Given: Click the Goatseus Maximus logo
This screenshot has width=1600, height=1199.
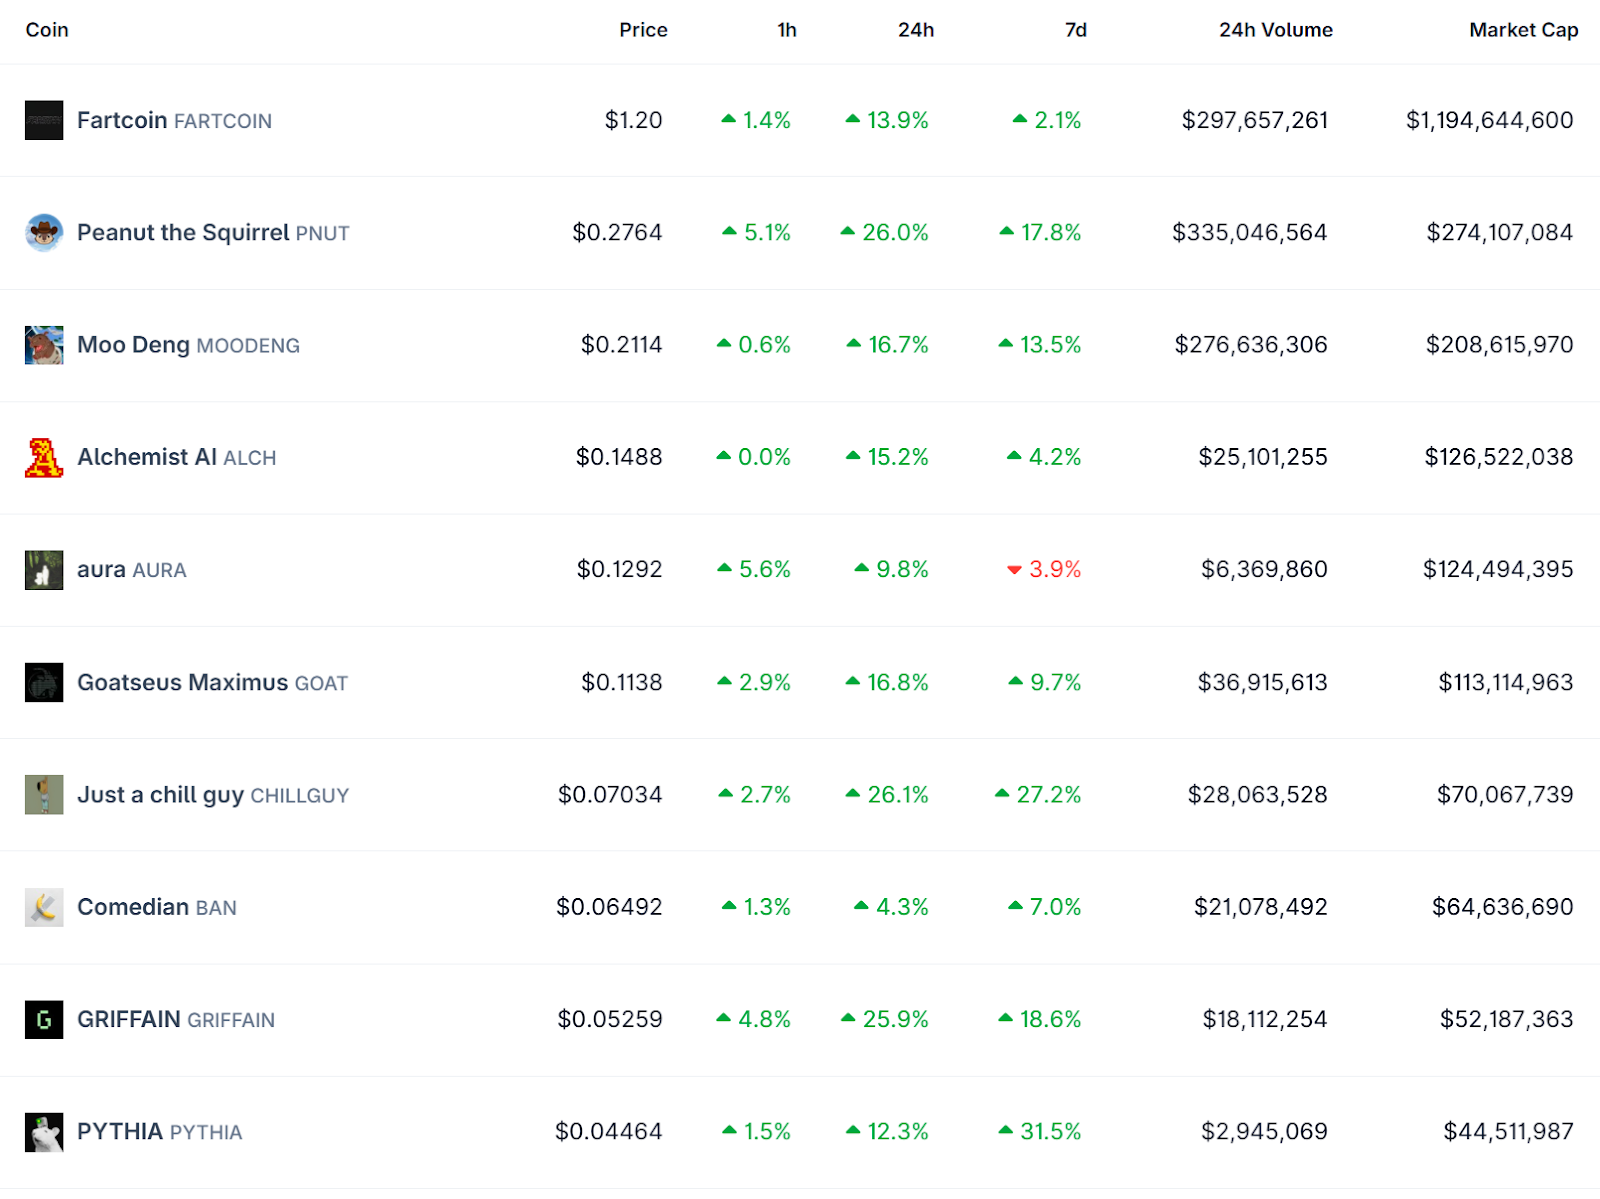Looking at the screenshot, I should click(44, 682).
